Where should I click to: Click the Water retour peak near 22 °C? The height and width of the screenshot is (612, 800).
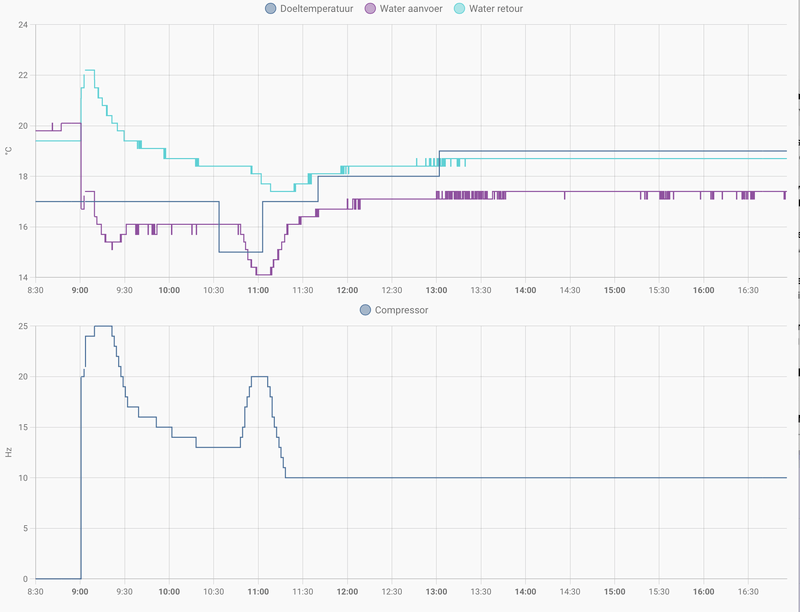click(x=90, y=70)
